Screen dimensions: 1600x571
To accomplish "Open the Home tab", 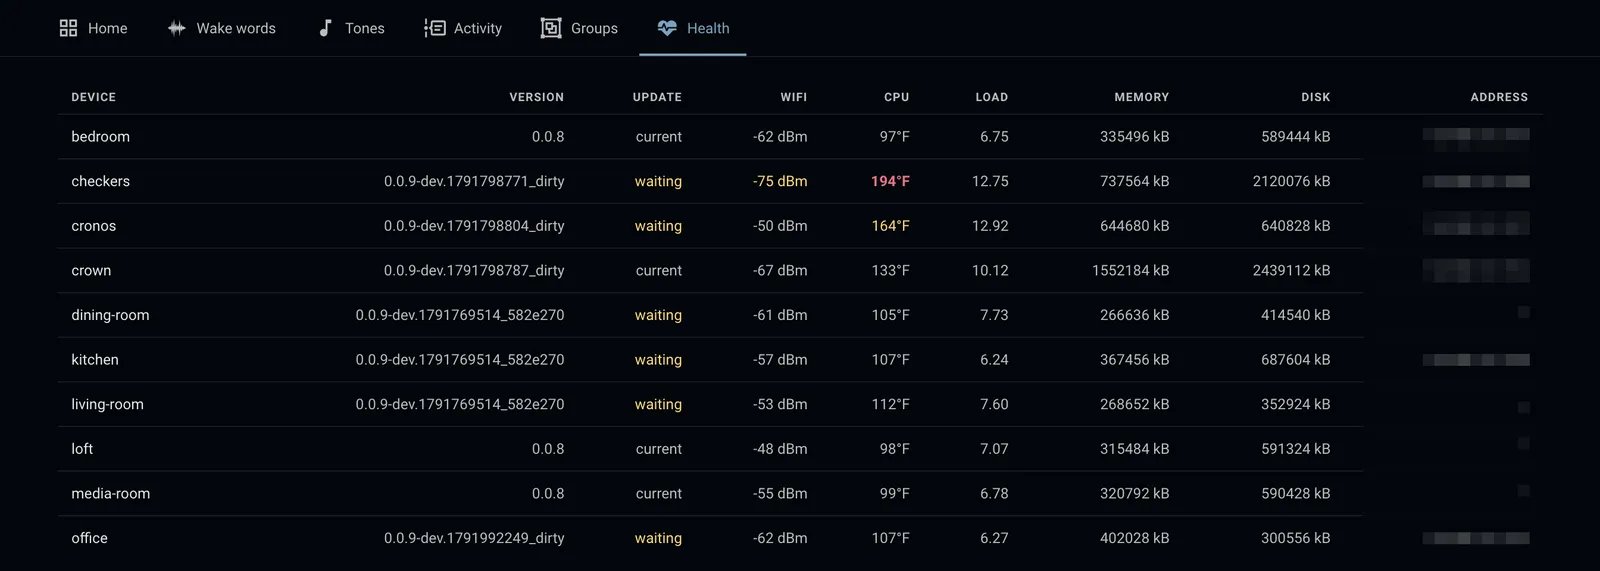I will pos(93,28).
